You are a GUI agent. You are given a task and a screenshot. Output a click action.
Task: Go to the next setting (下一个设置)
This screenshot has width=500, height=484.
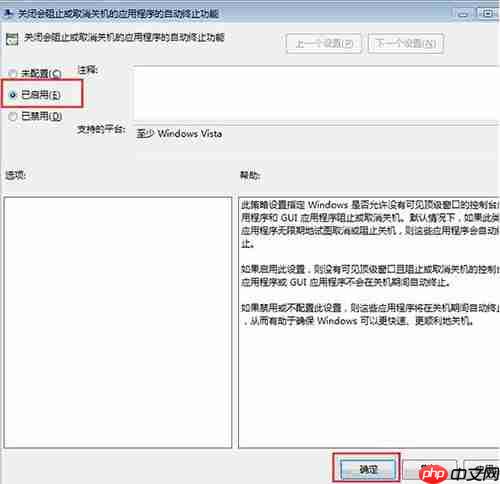coord(406,43)
